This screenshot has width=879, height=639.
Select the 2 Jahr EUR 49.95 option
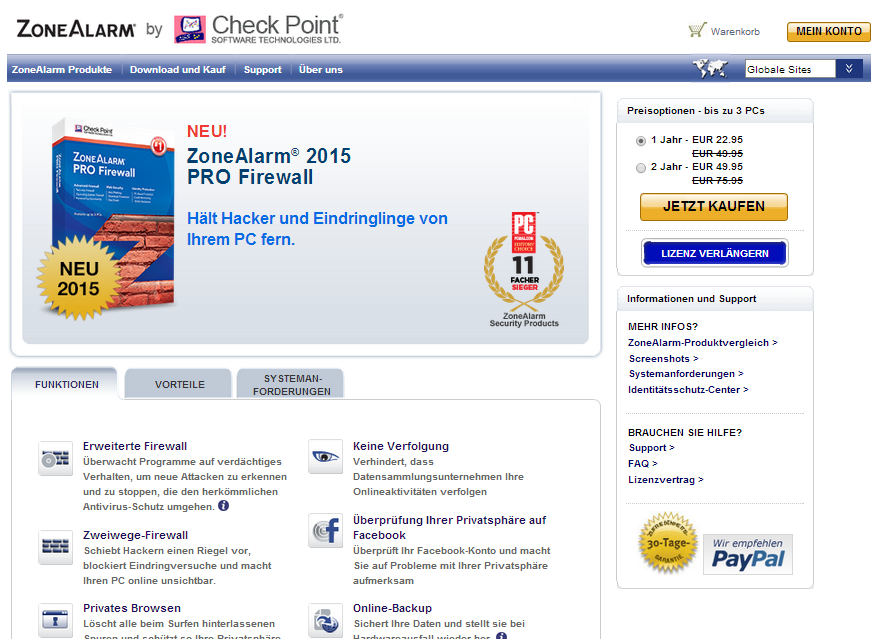click(641, 168)
